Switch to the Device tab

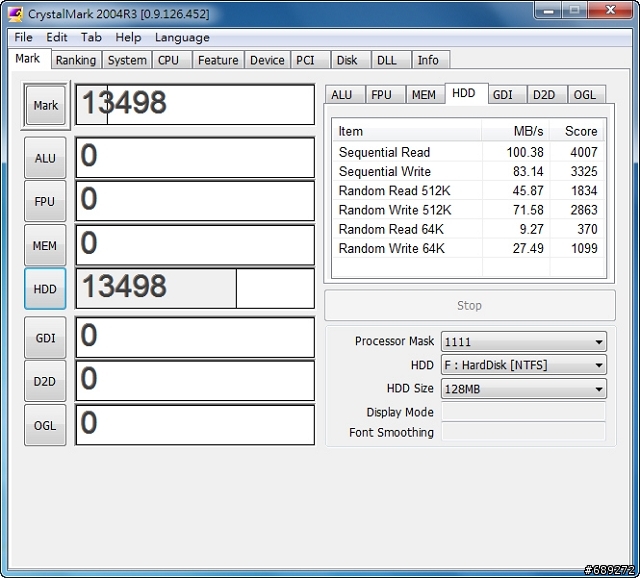267,60
